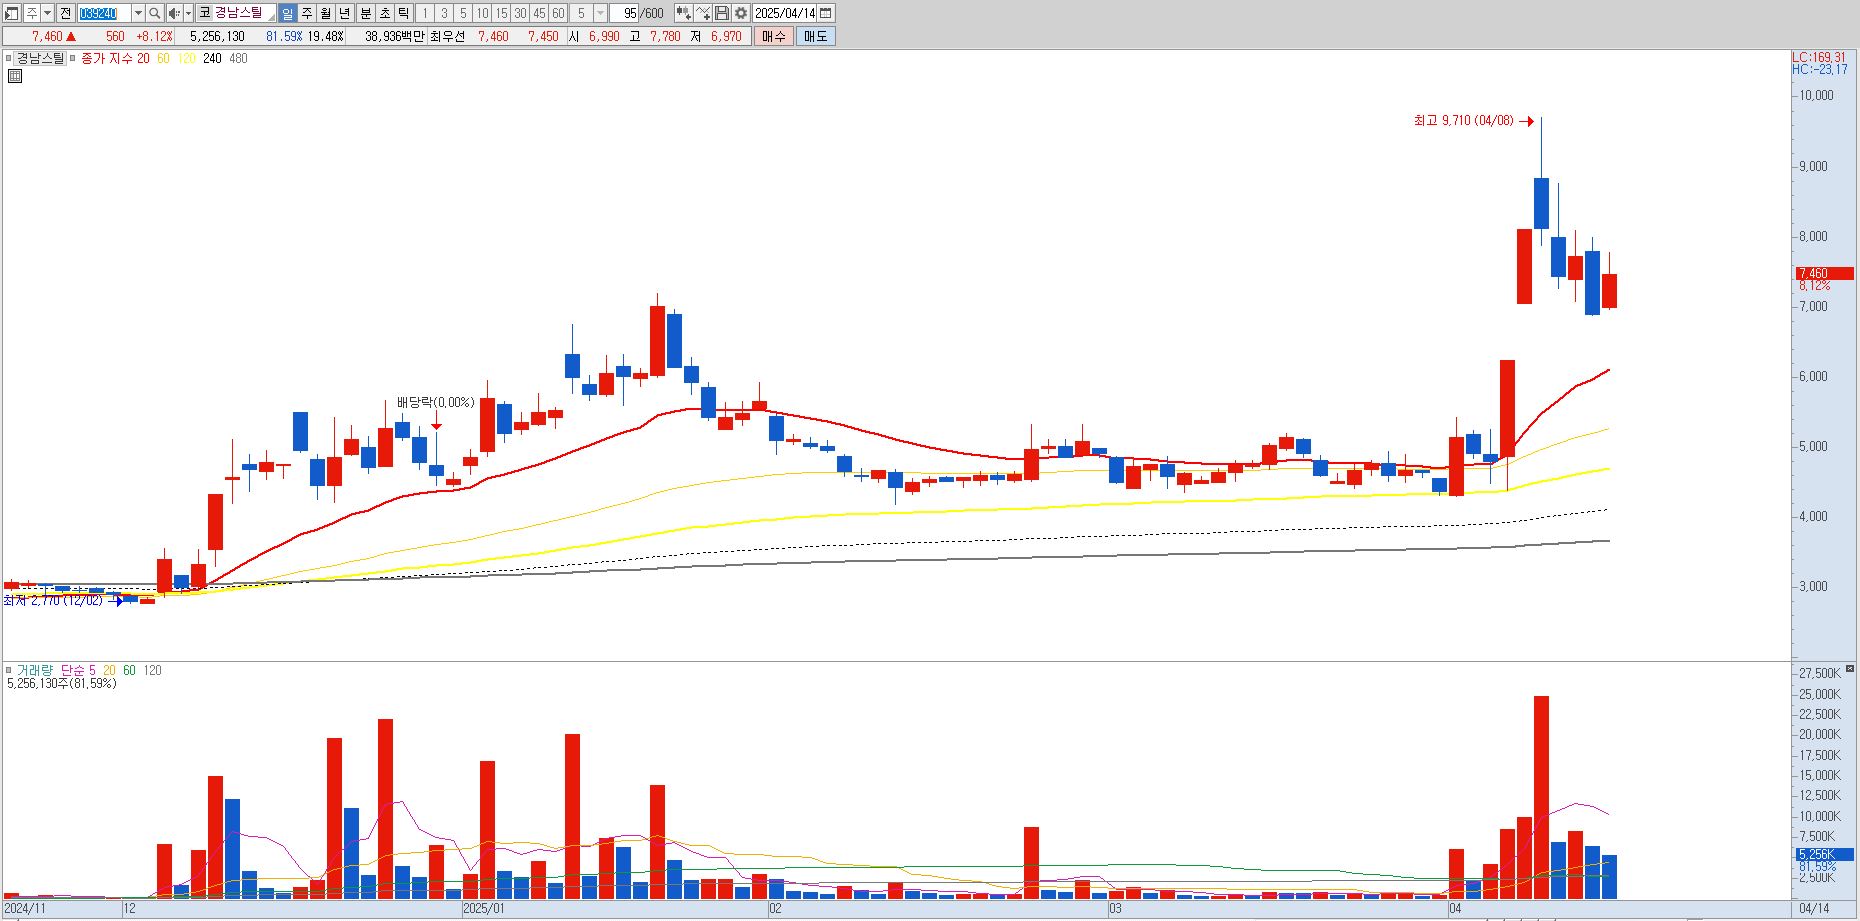The height and width of the screenshot is (921, 1860).
Task: Open the calendar date picker icon
Action: (x=826, y=13)
